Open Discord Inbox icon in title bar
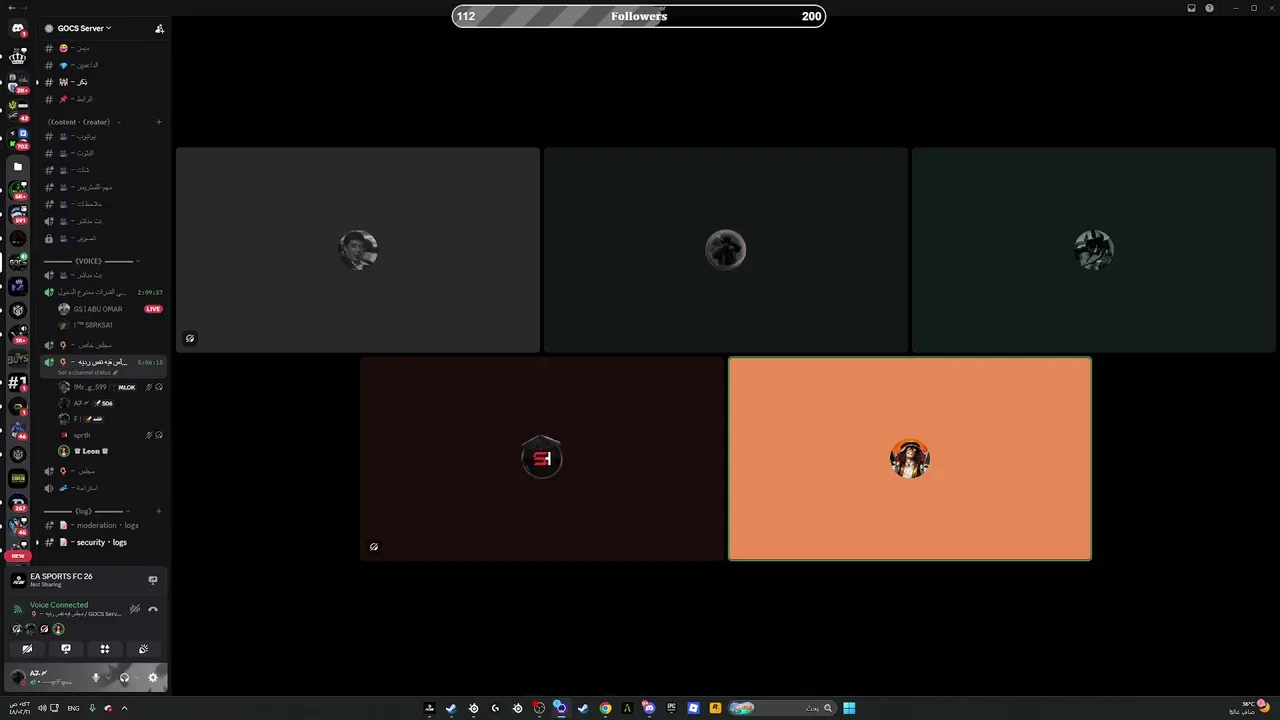Screen dimensions: 1280x720 [1191, 8]
